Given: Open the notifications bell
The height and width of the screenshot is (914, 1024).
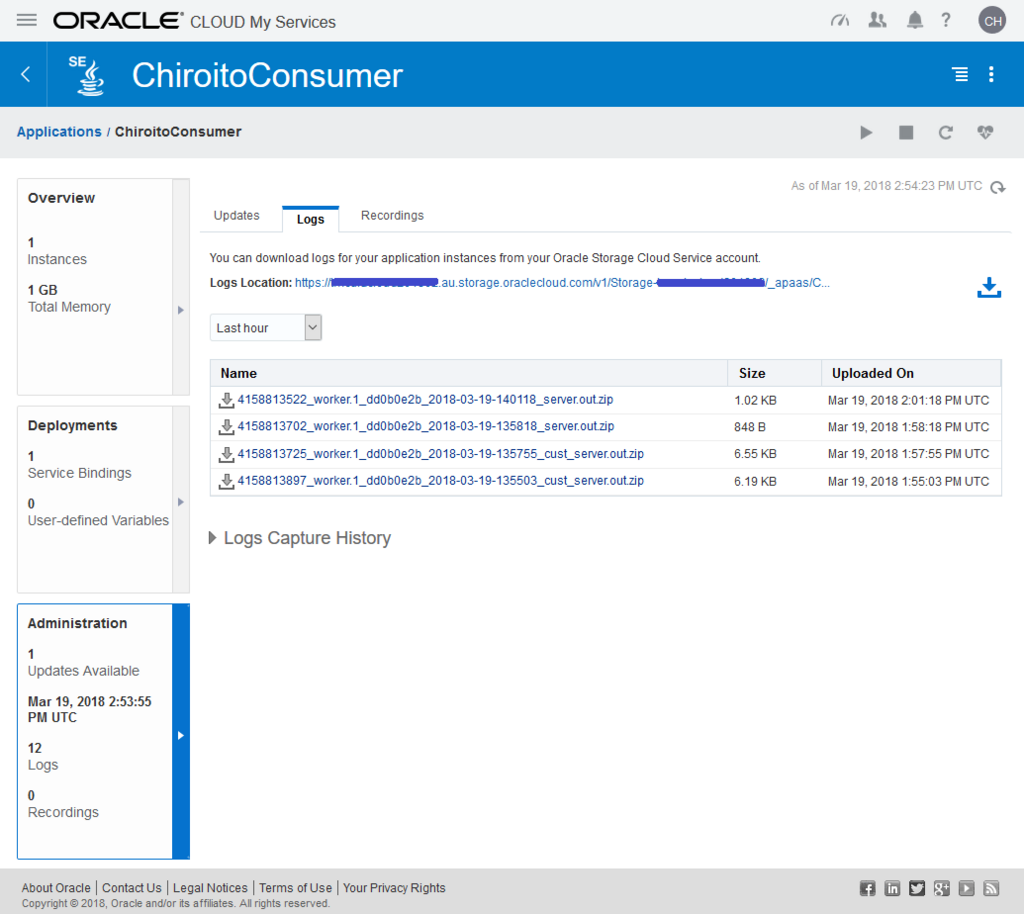Looking at the screenshot, I should click(x=914, y=20).
